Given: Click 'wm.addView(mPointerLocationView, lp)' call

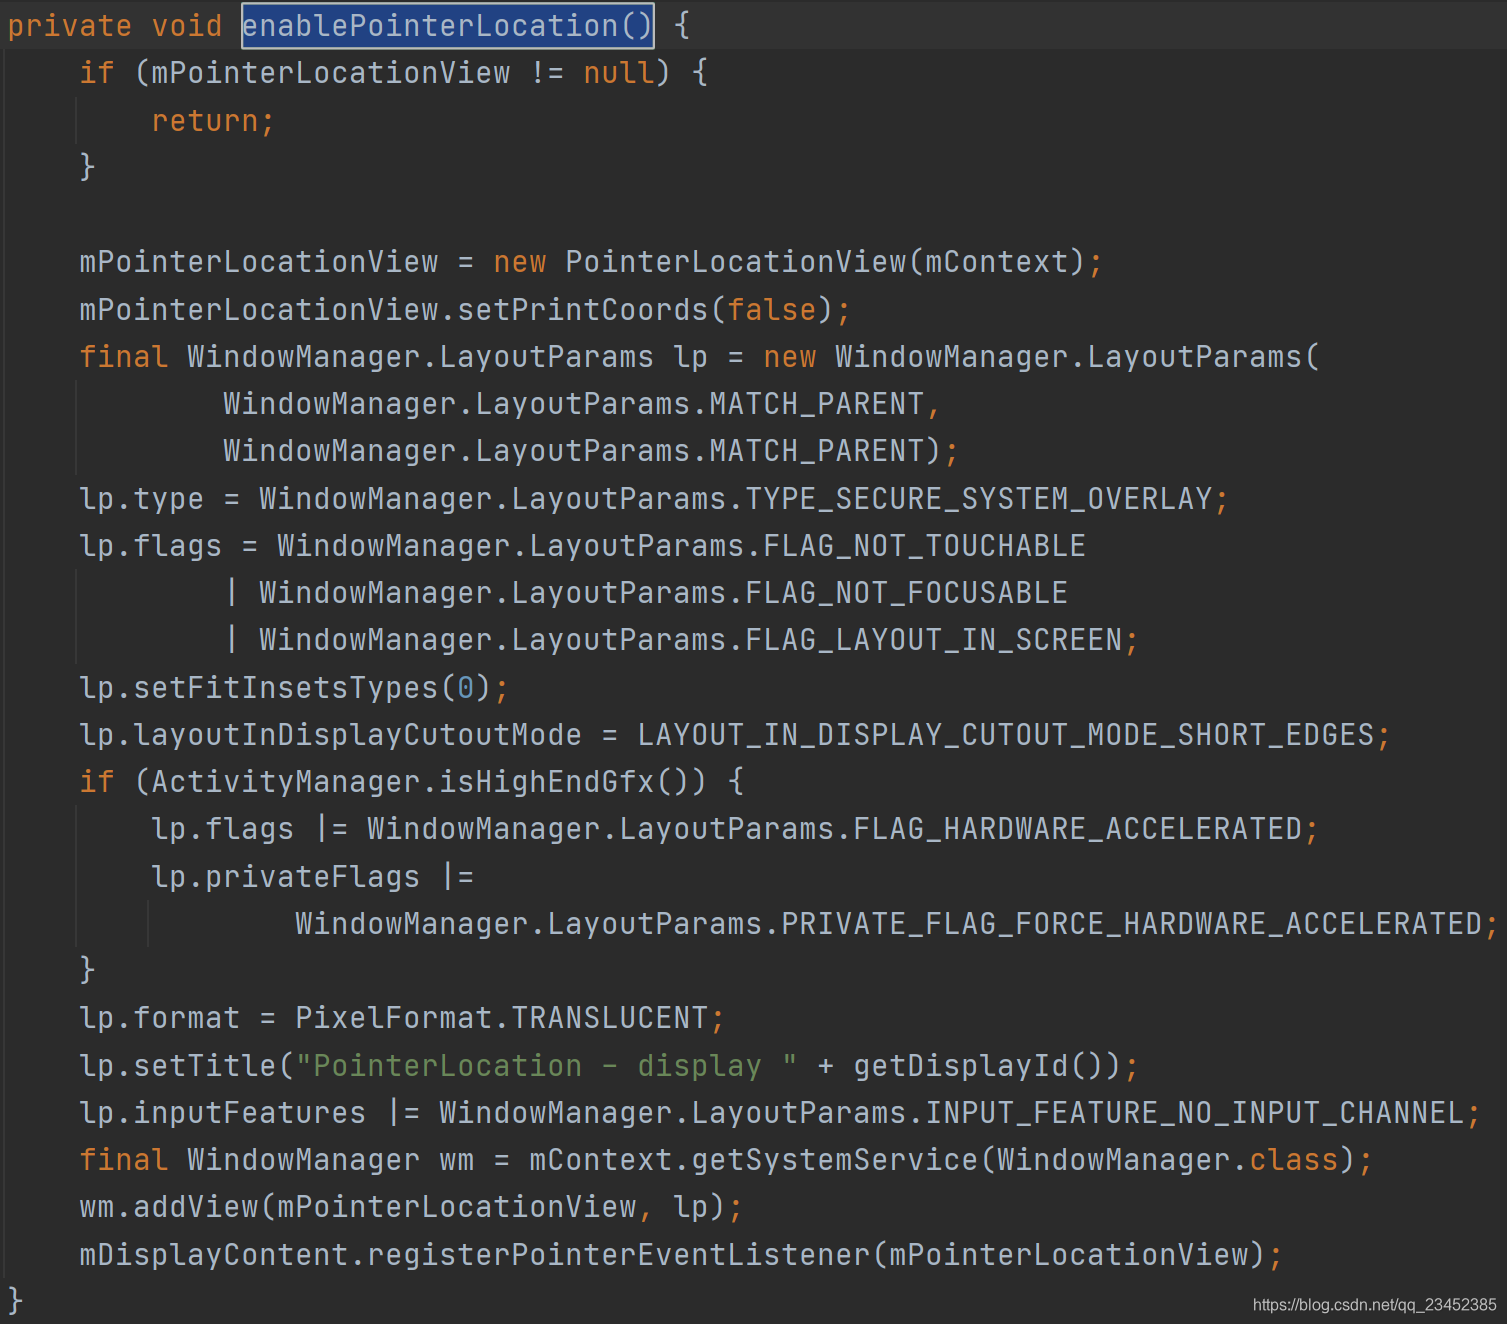Looking at the screenshot, I should [x=402, y=1207].
